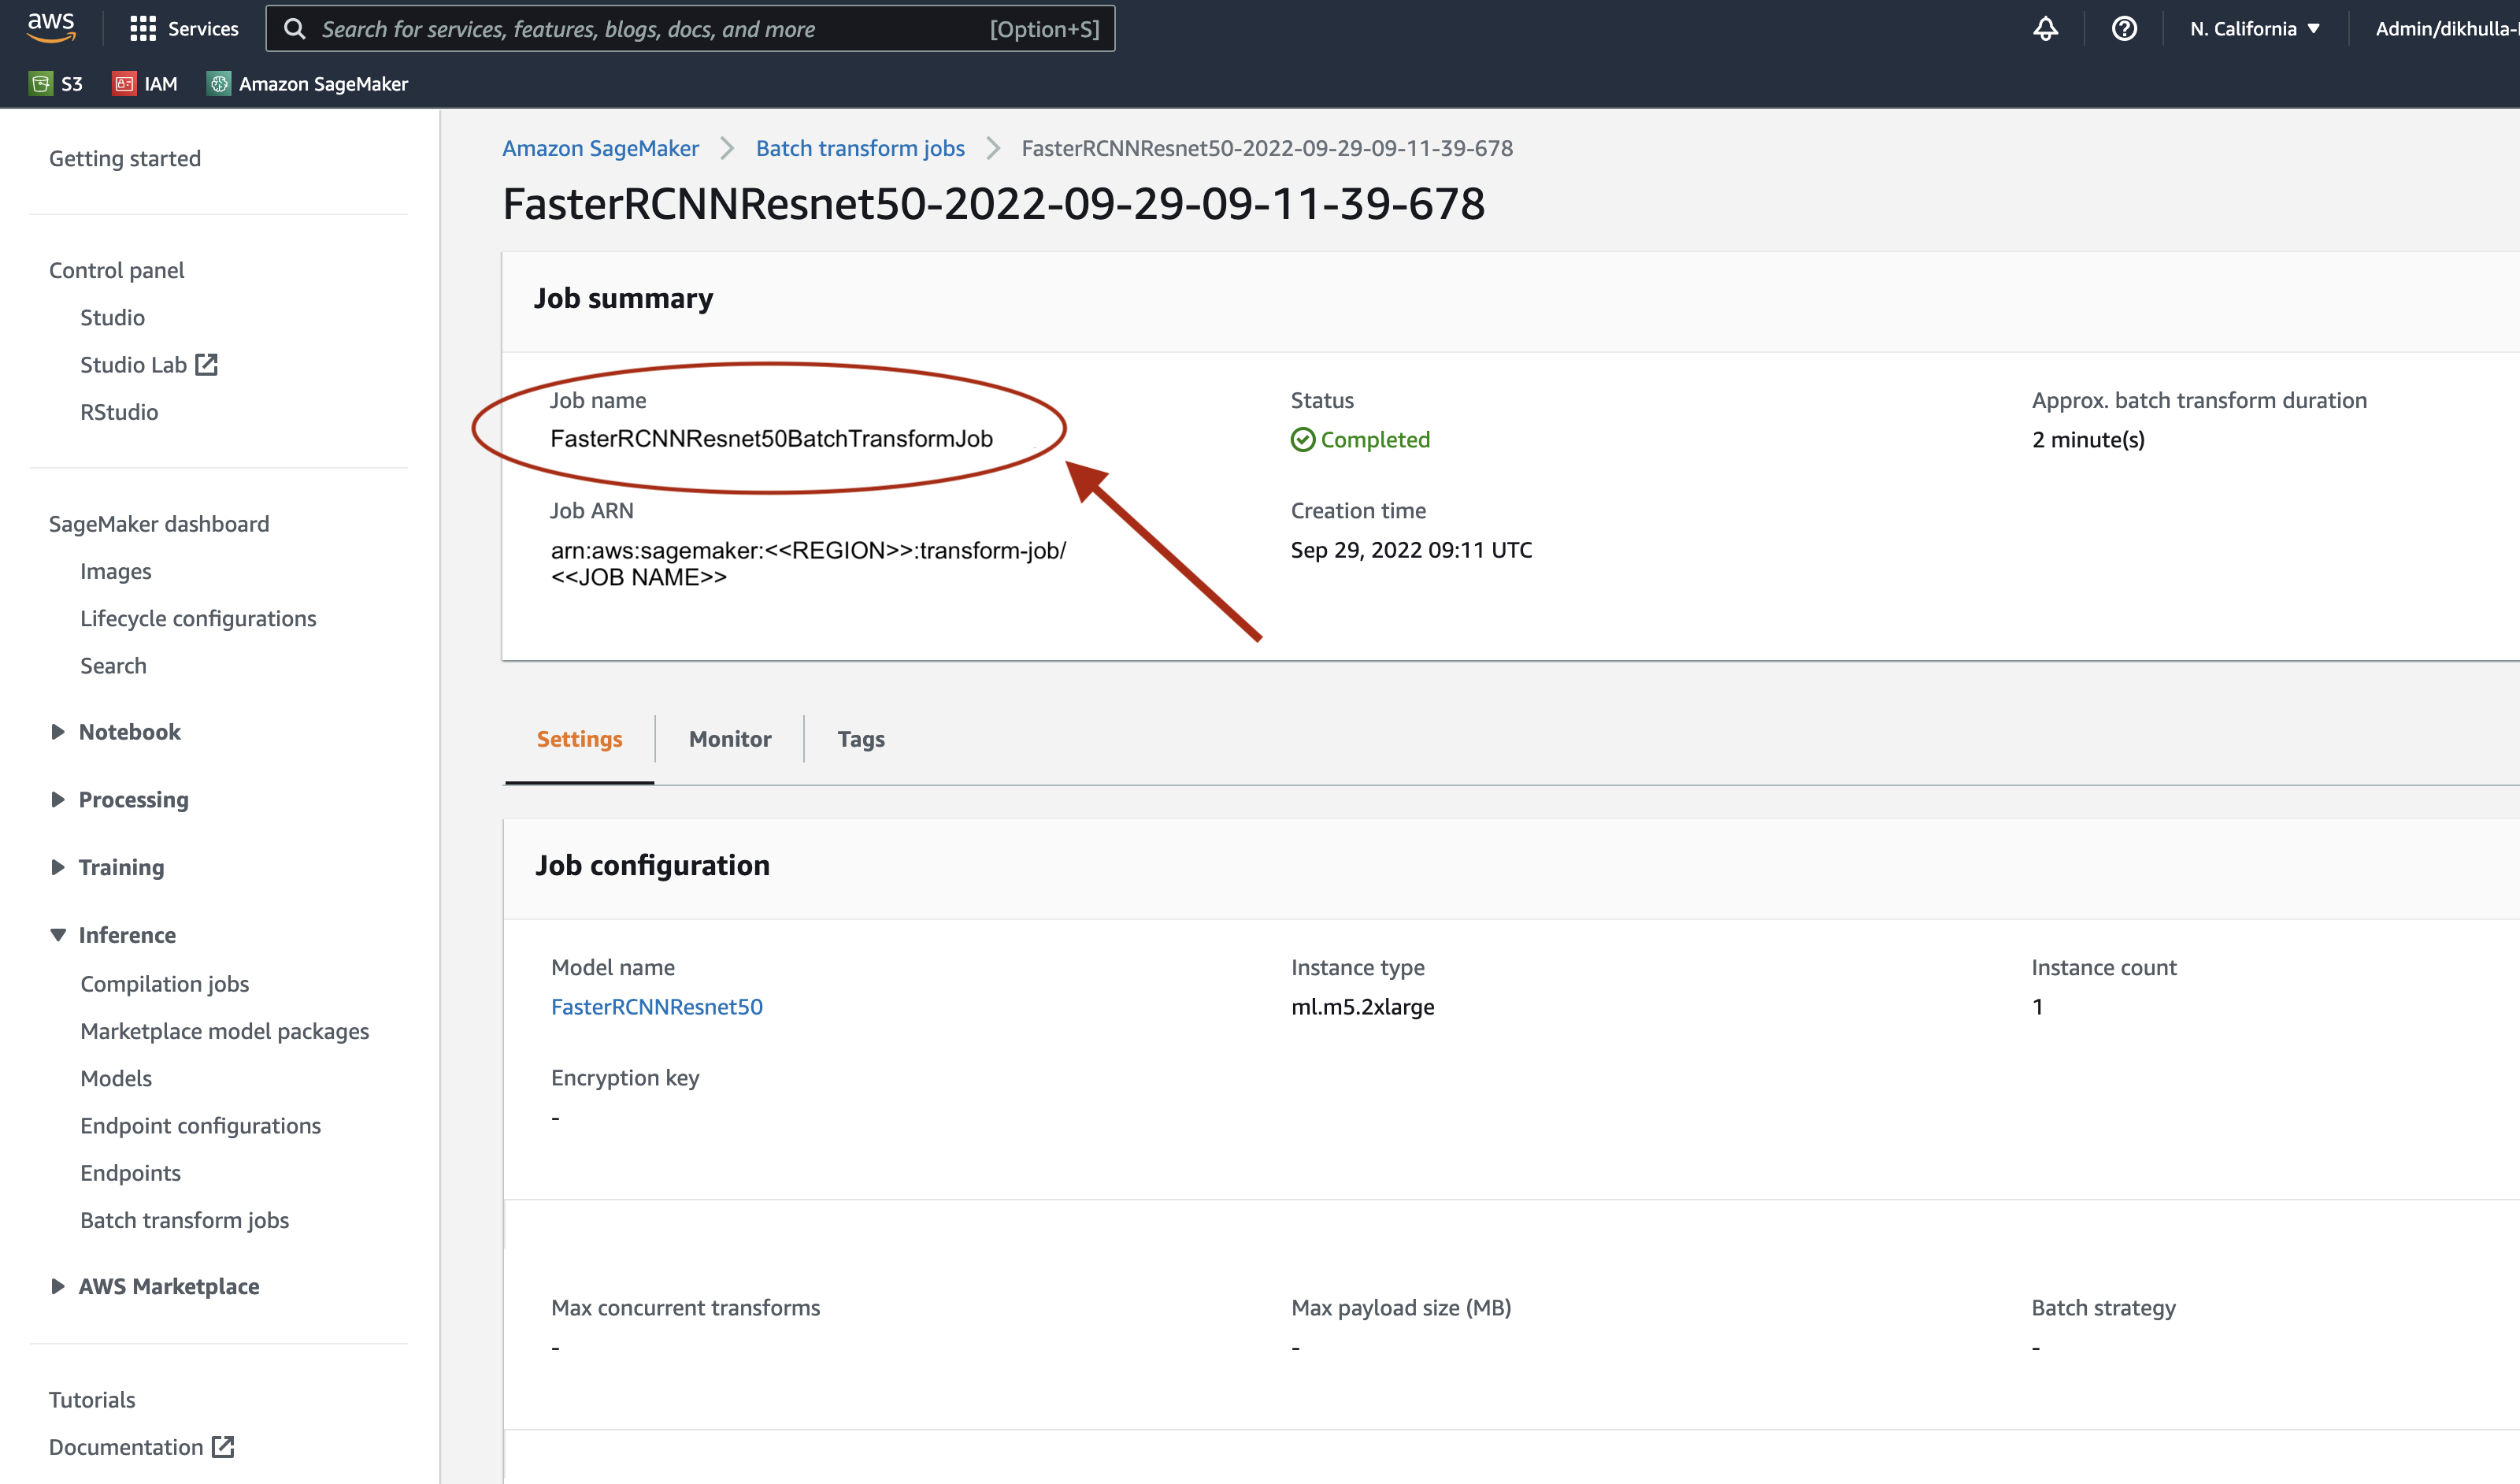Image resolution: width=2520 pixels, height=1484 pixels.
Task: Open Marketplace model packages in sidebar
Action: tap(225, 1031)
